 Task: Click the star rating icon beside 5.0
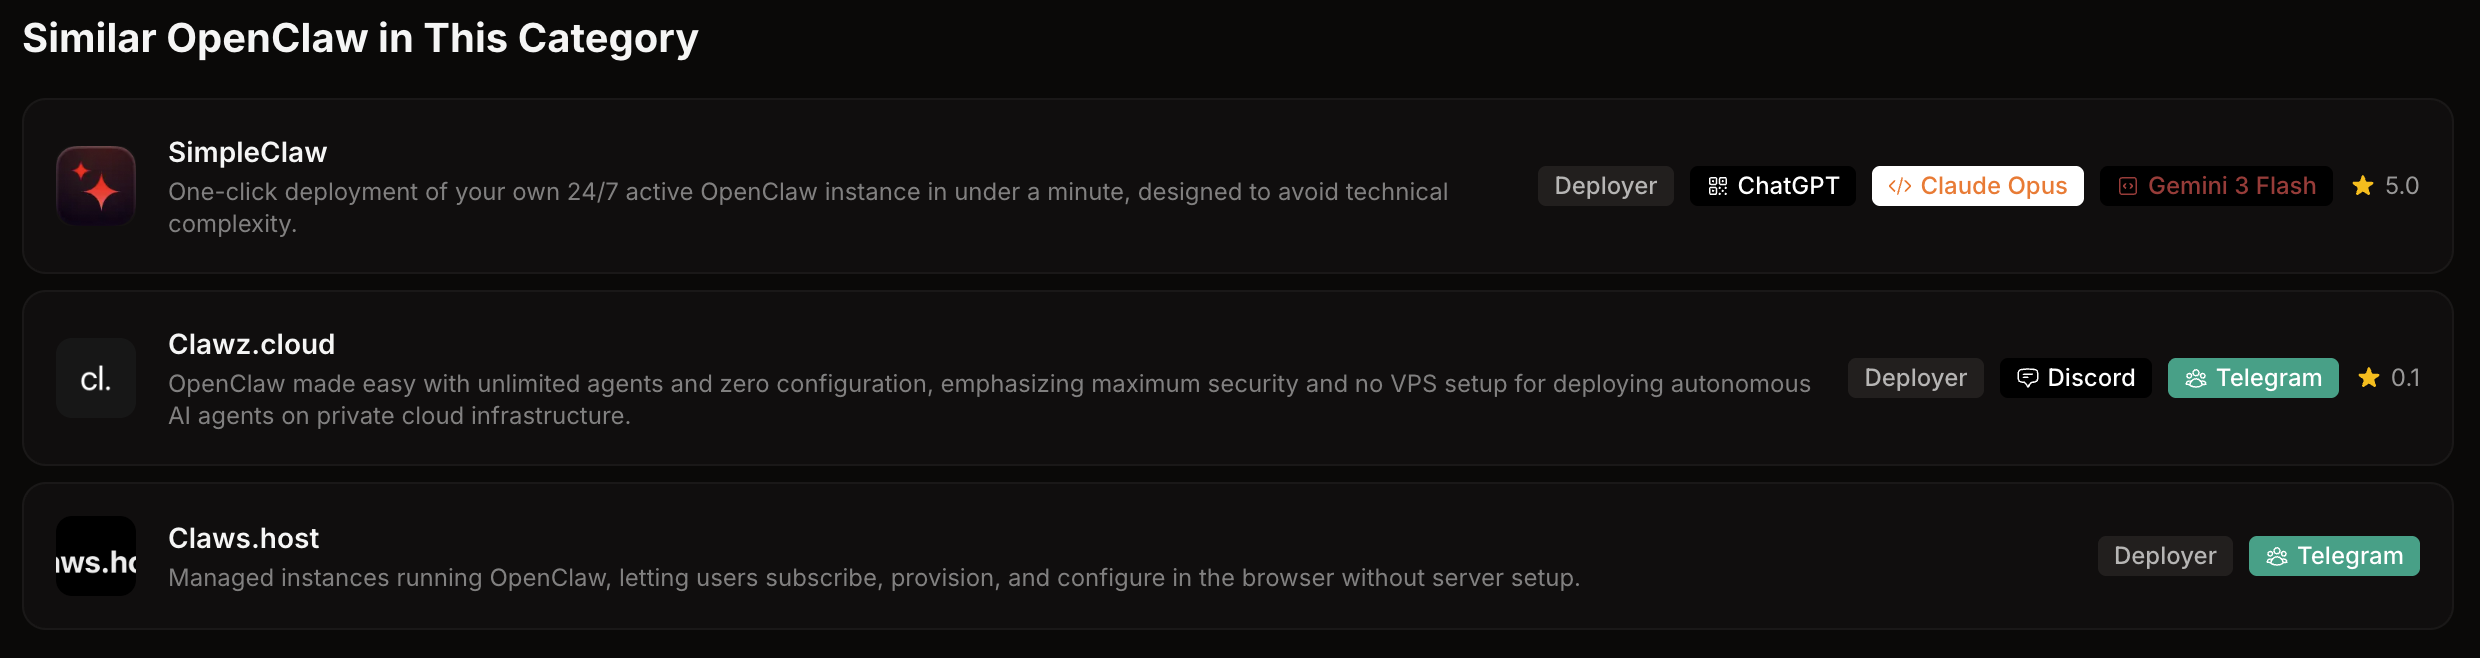(x=2363, y=186)
